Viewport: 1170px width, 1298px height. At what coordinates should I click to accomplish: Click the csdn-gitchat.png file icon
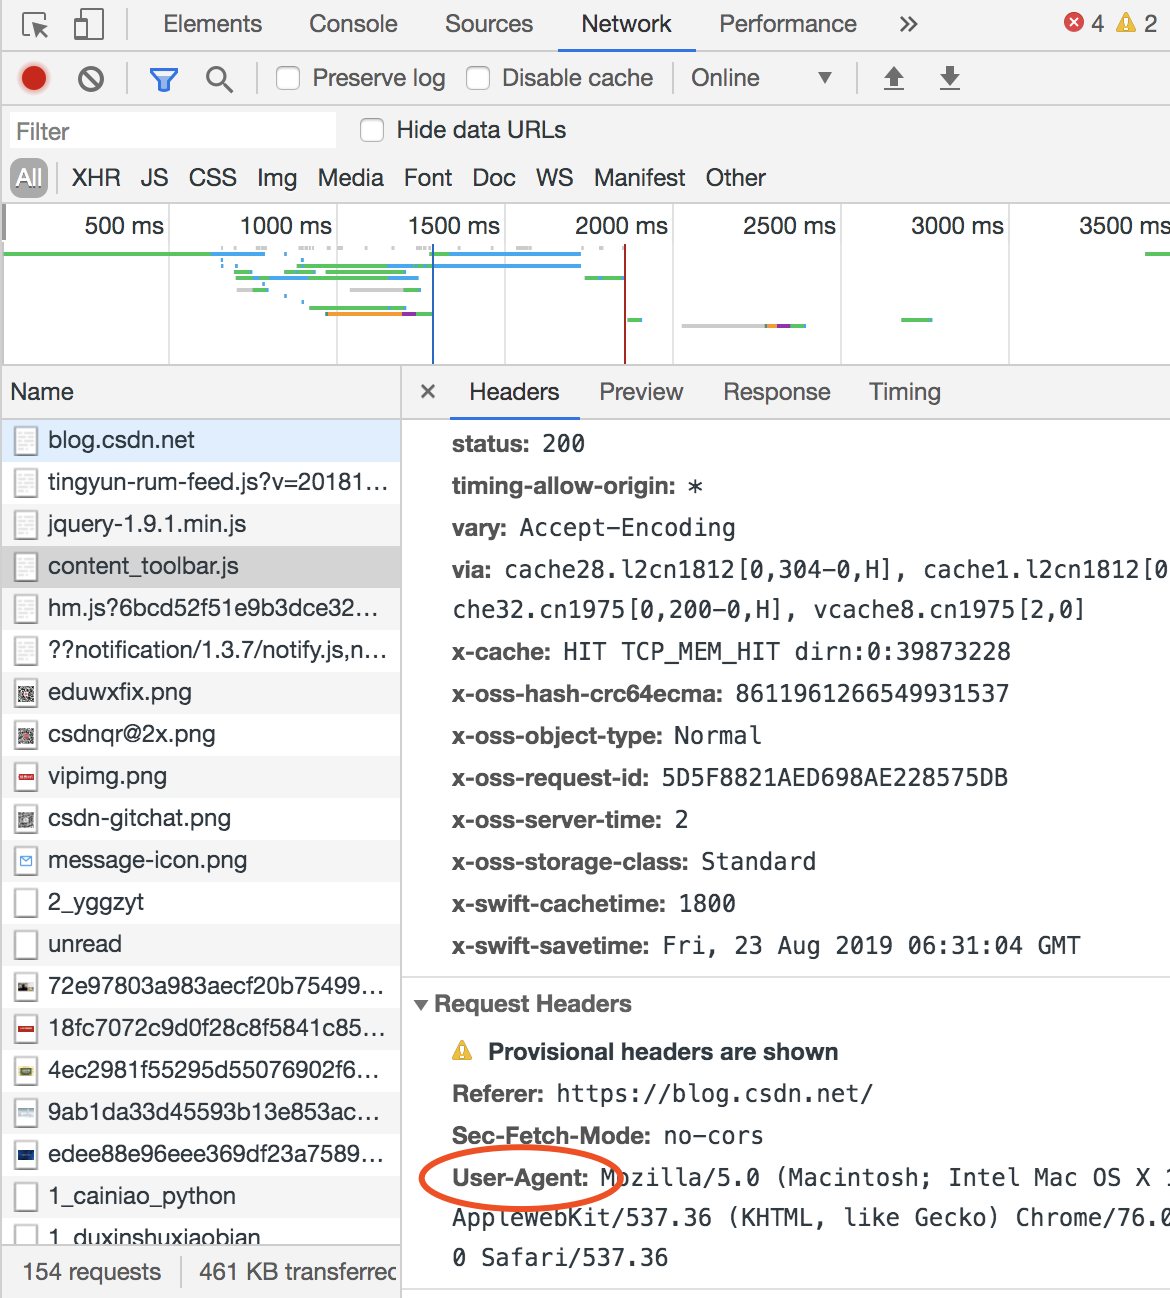tap(27, 819)
